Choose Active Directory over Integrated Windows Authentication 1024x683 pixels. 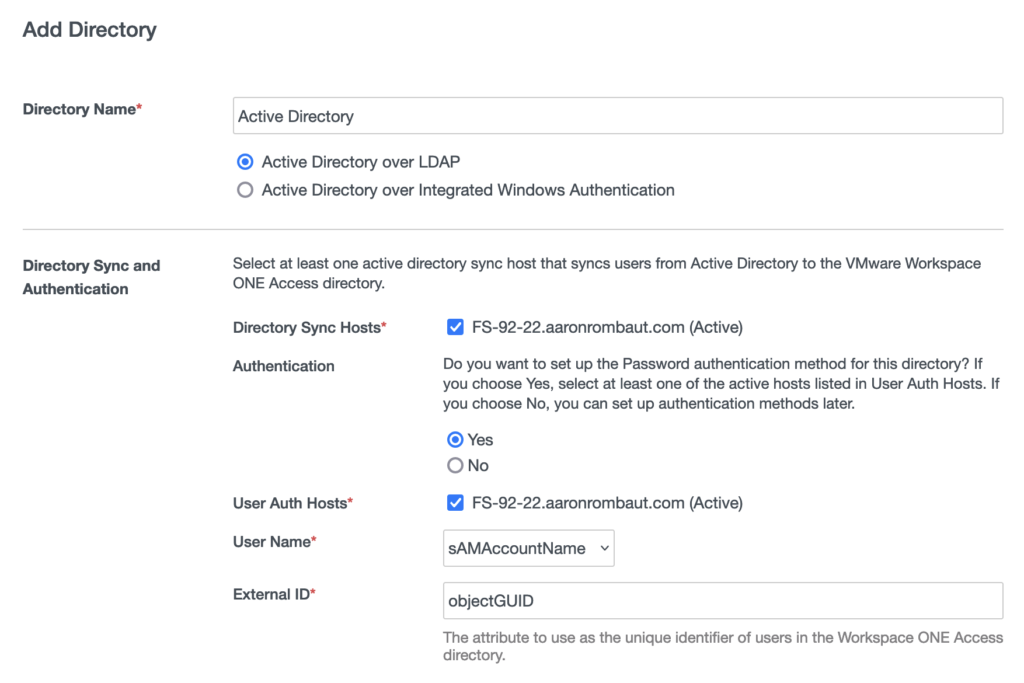[x=245, y=190]
